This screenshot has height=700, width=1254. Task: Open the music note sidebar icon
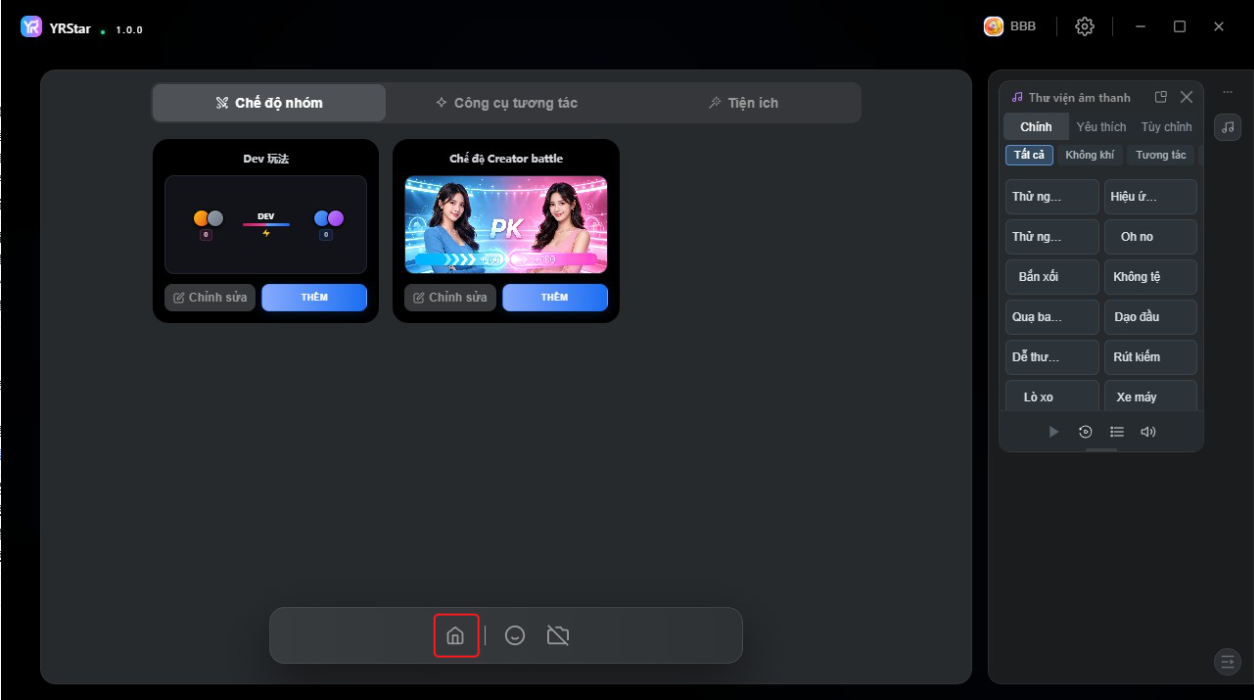click(1227, 127)
